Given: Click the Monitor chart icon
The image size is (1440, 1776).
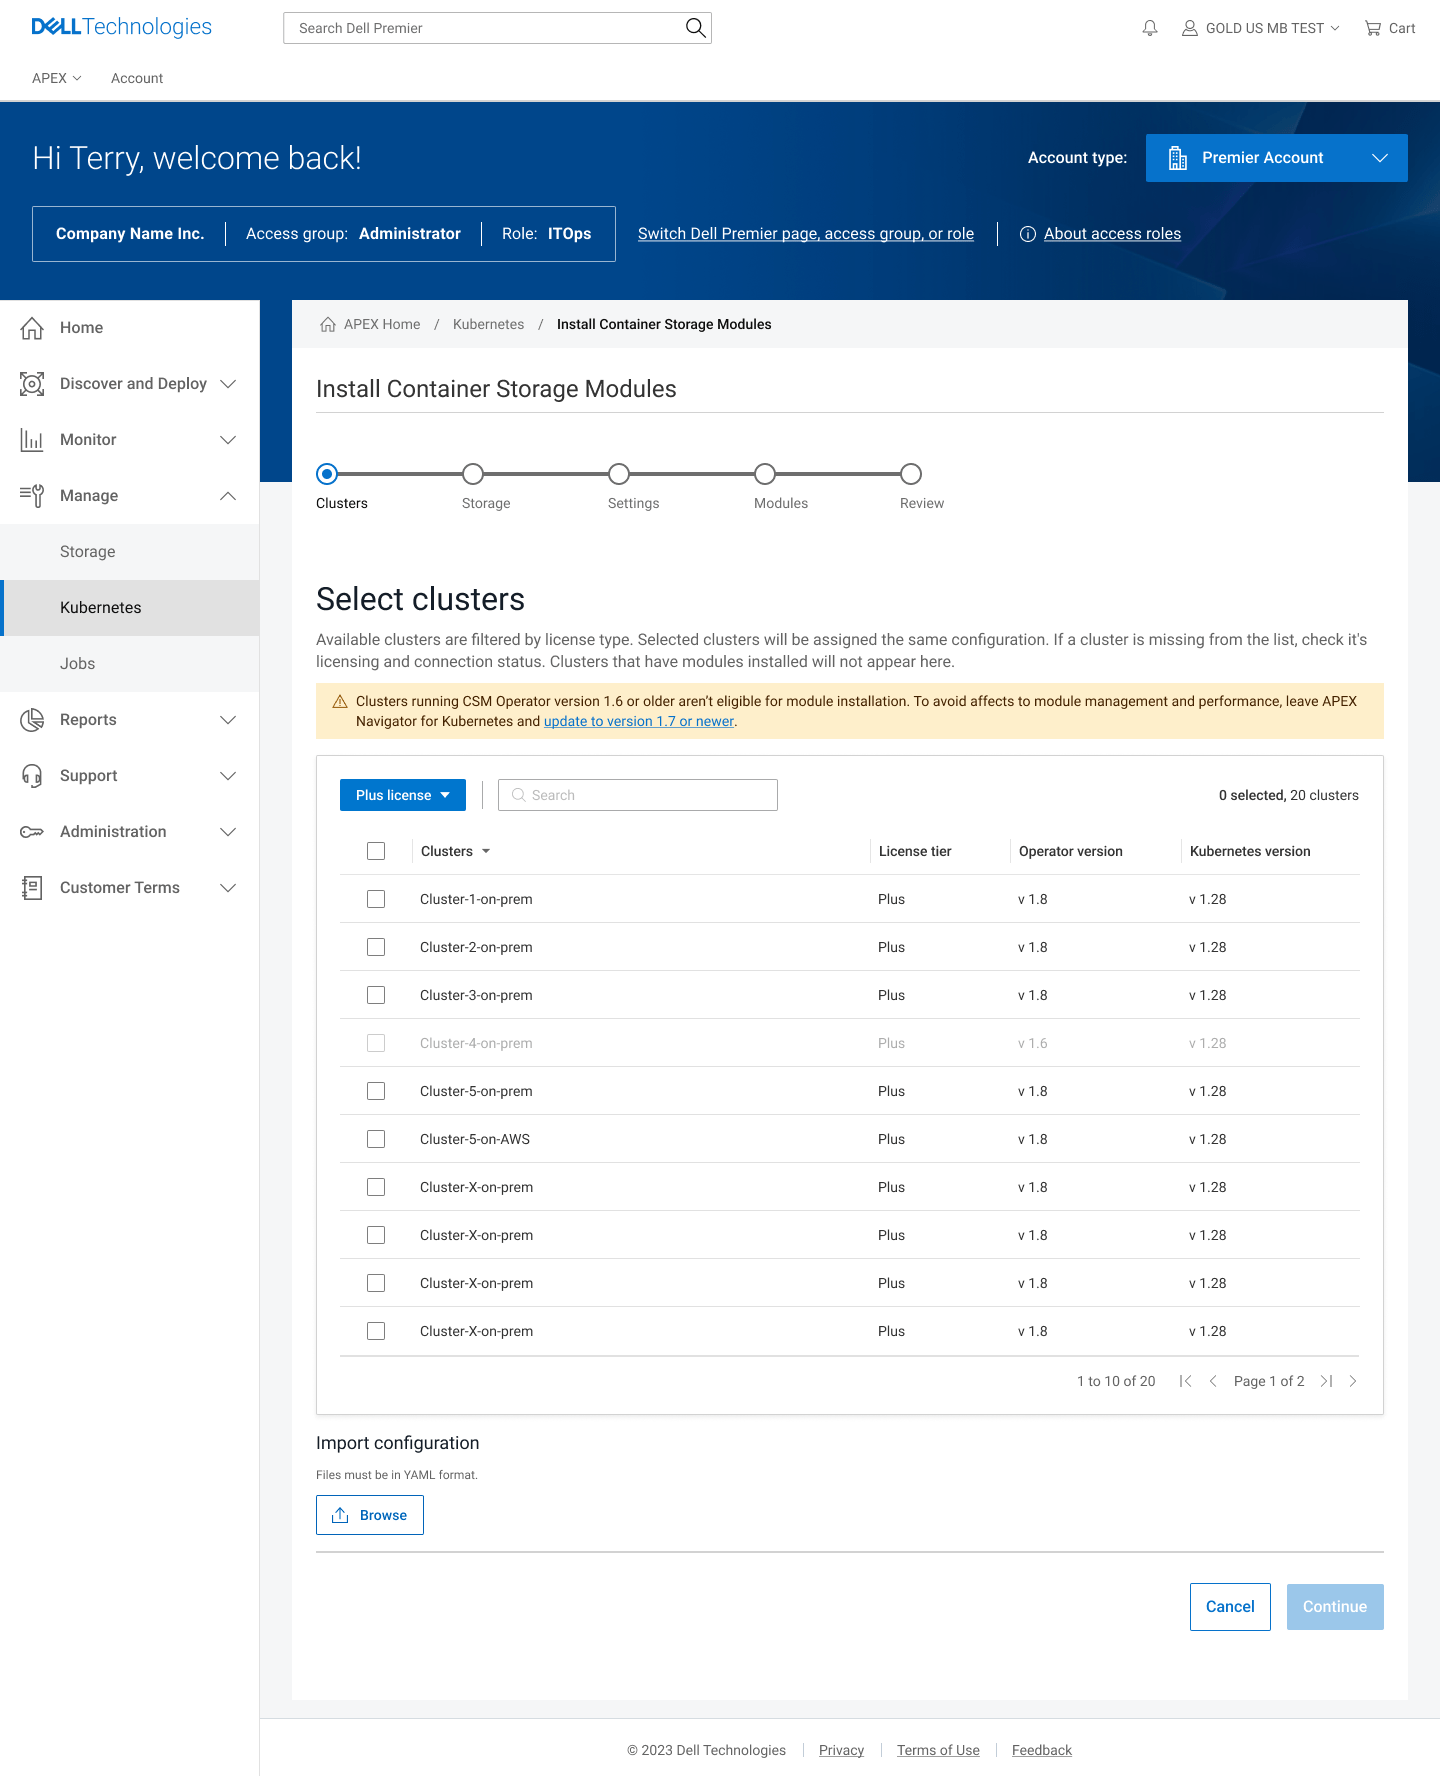Looking at the screenshot, I should pyautogui.click(x=32, y=440).
